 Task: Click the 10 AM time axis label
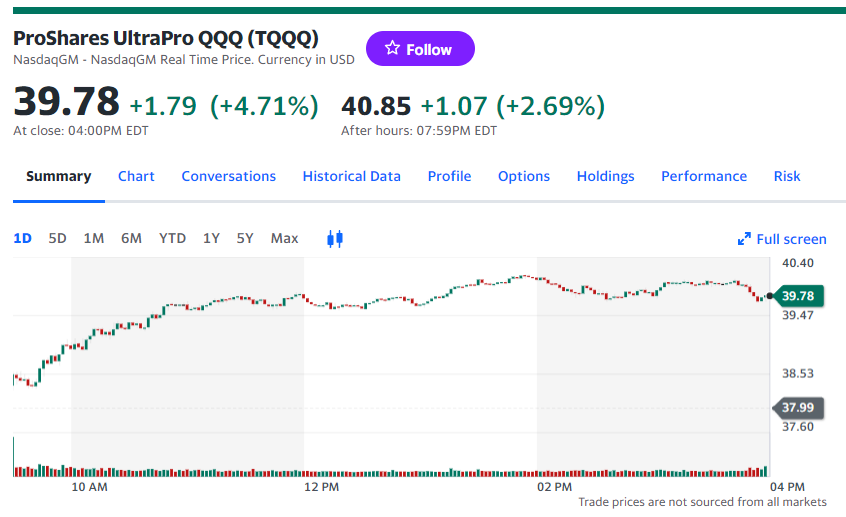tap(90, 487)
